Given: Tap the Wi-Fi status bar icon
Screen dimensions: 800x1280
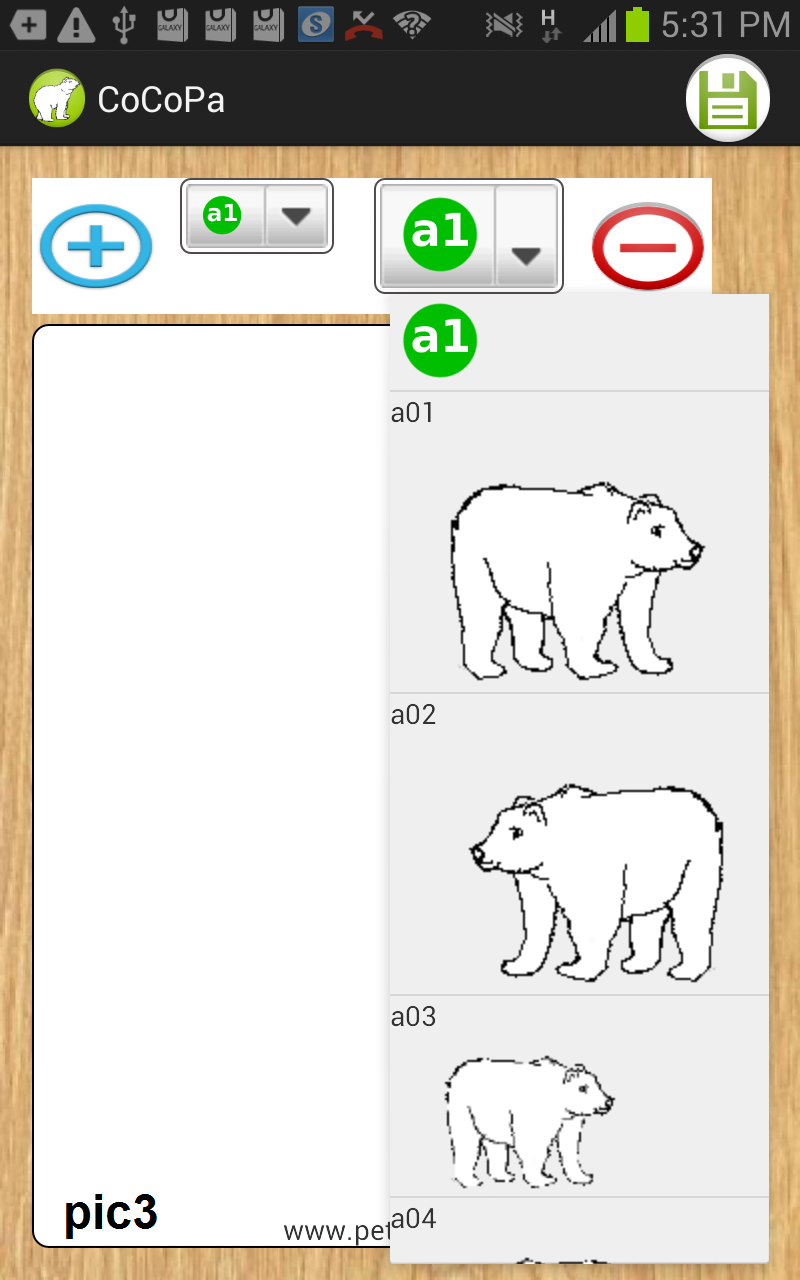Looking at the screenshot, I should (411, 24).
